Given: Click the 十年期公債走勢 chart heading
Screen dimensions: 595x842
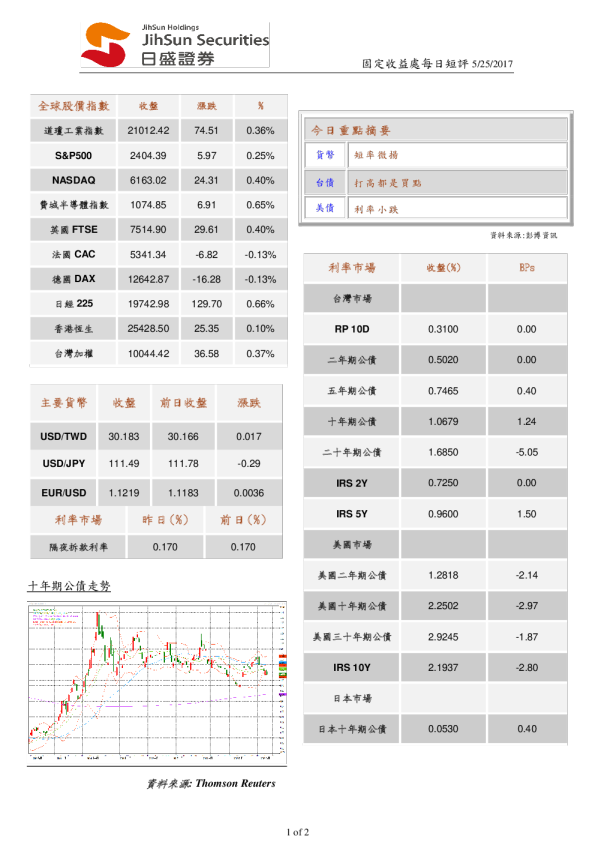Looking at the screenshot, I should click(69, 586).
